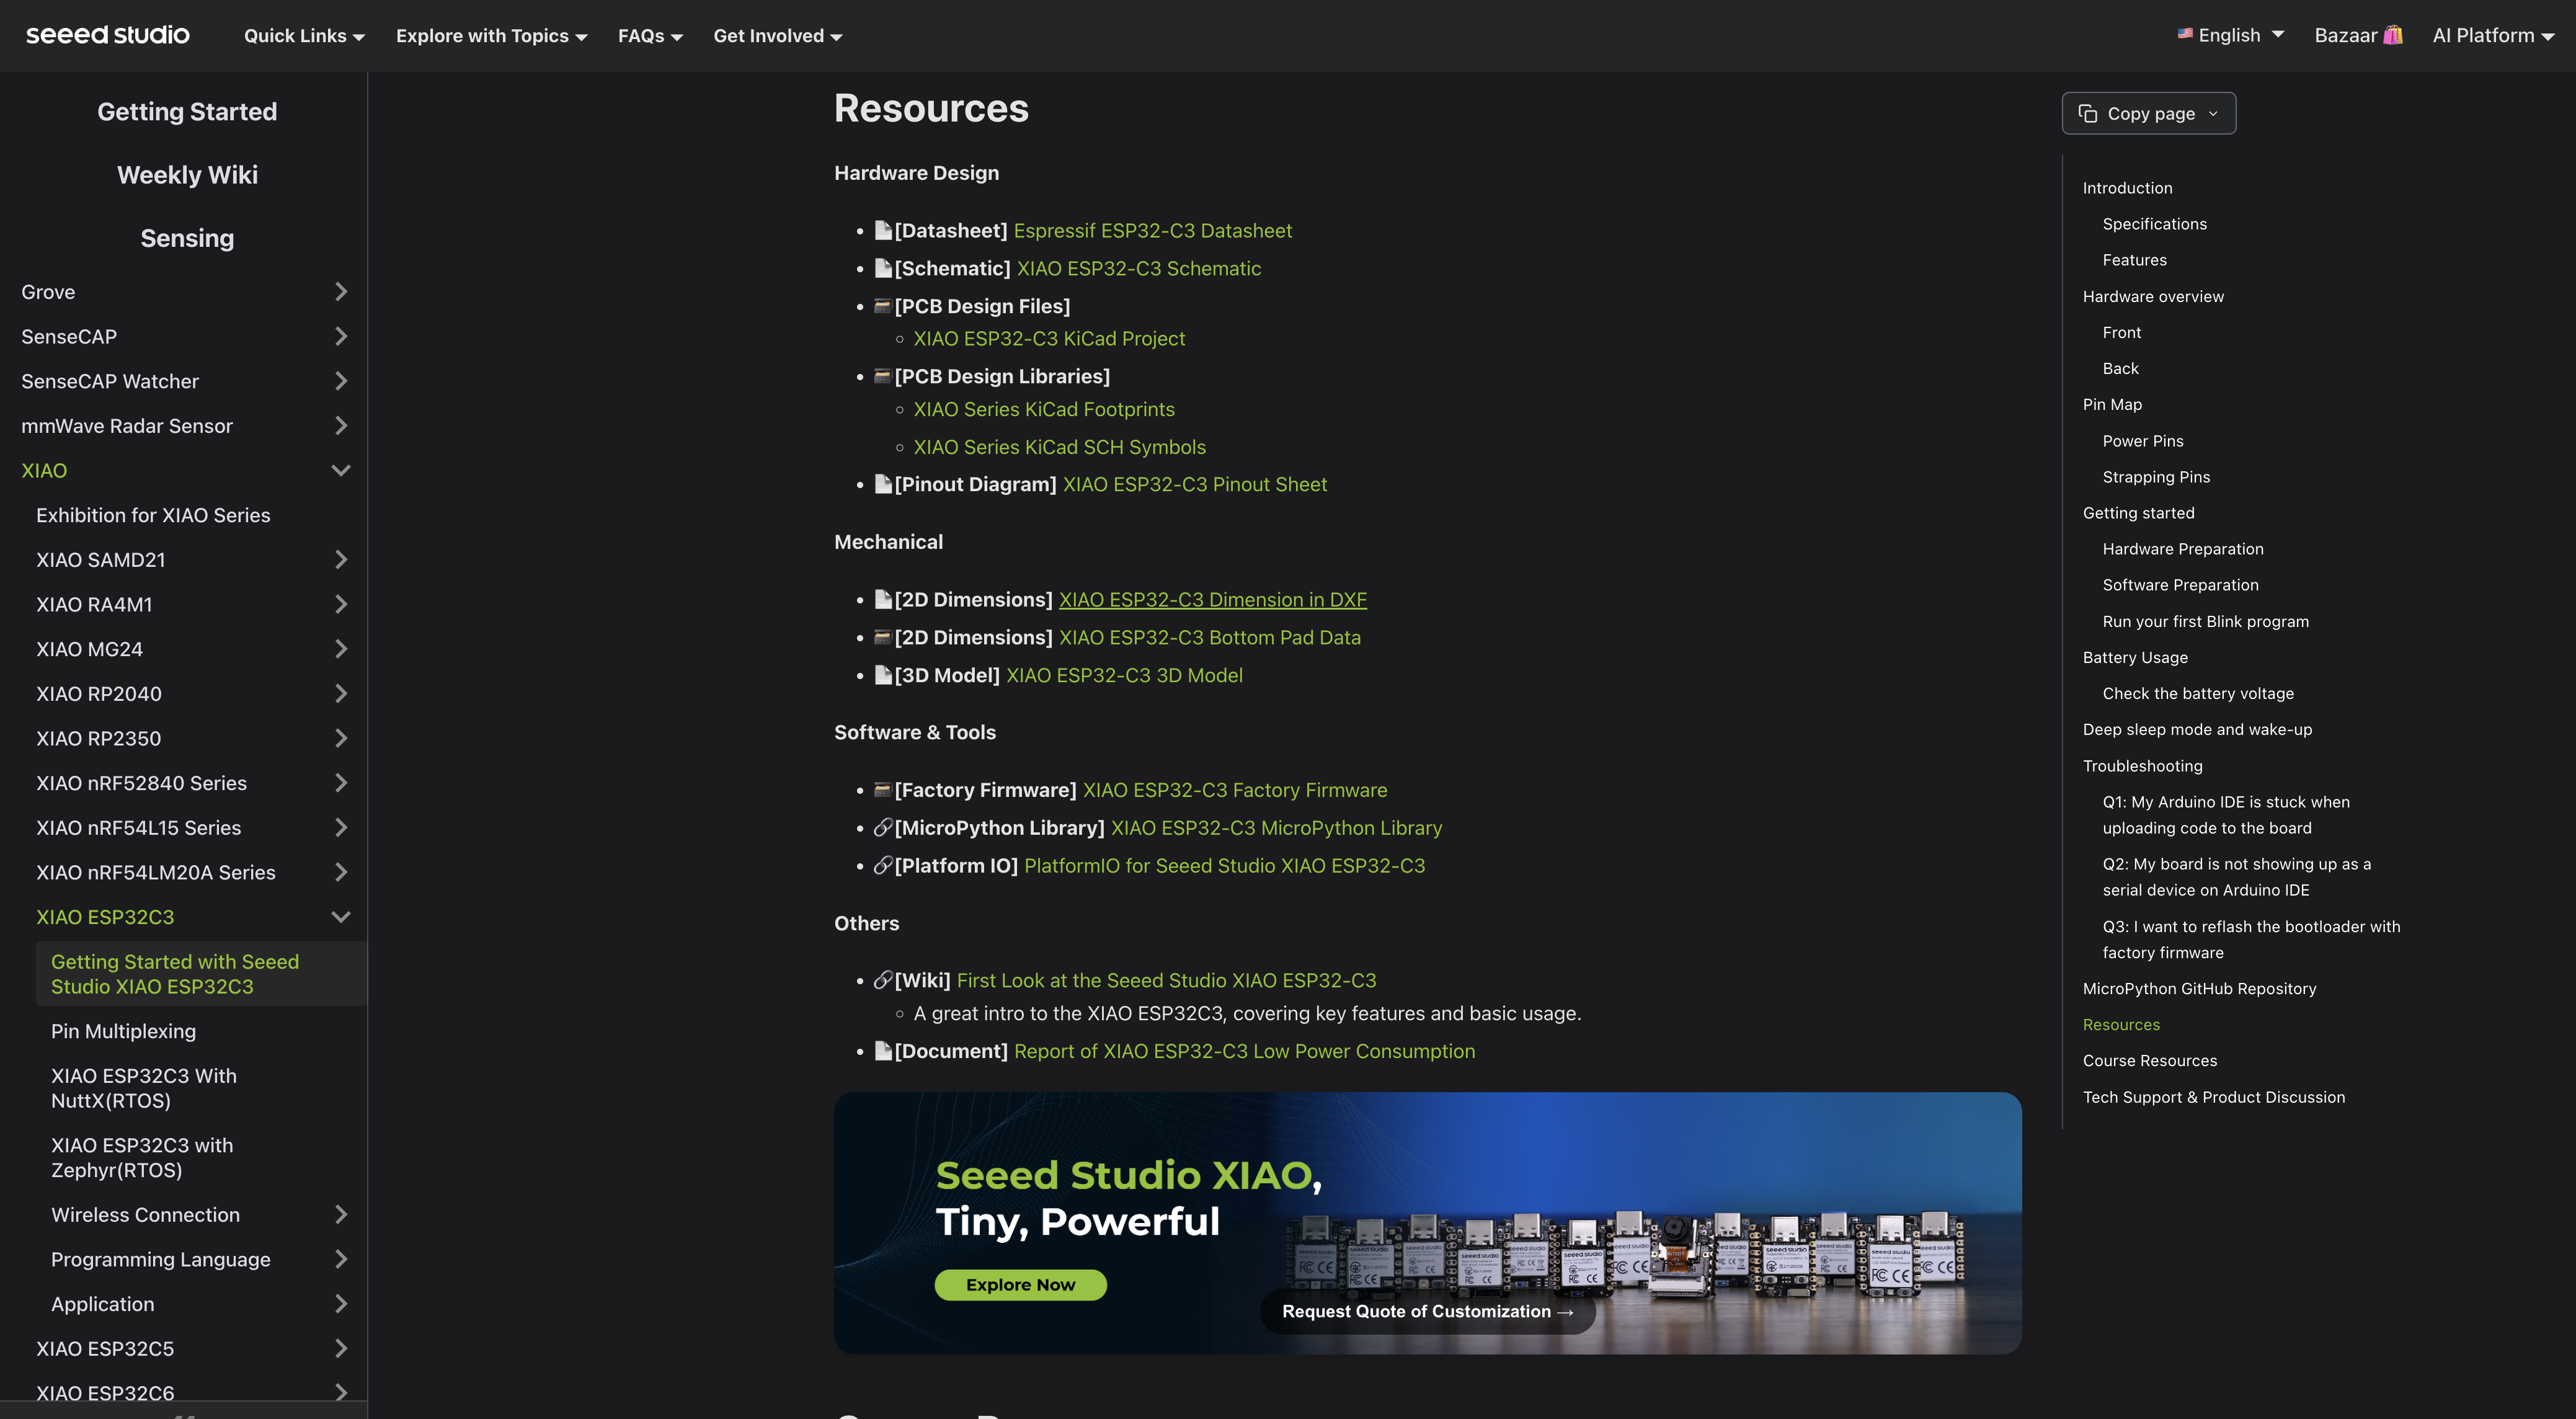The image size is (2576, 1419).
Task: Click the Seeed Studio logo
Action: (107, 35)
